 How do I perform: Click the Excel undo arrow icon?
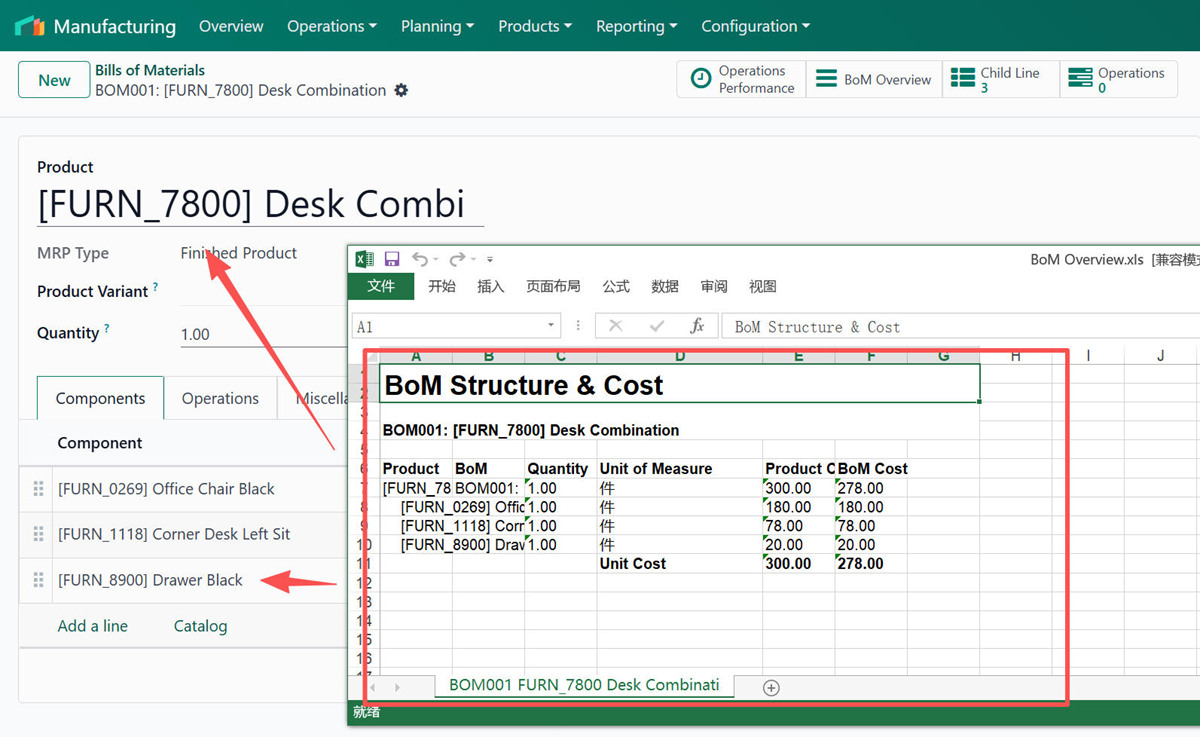[x=419, y=260]
